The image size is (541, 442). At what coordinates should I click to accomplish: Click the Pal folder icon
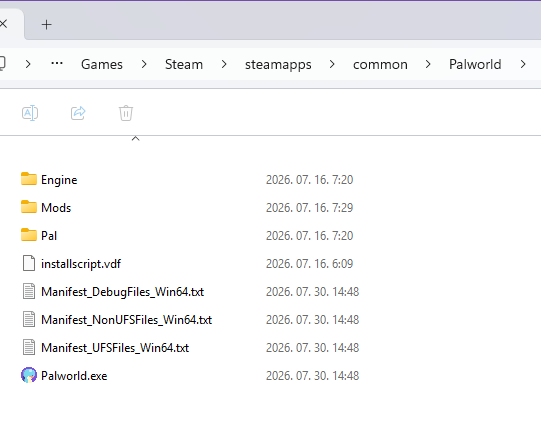(29, 235)
